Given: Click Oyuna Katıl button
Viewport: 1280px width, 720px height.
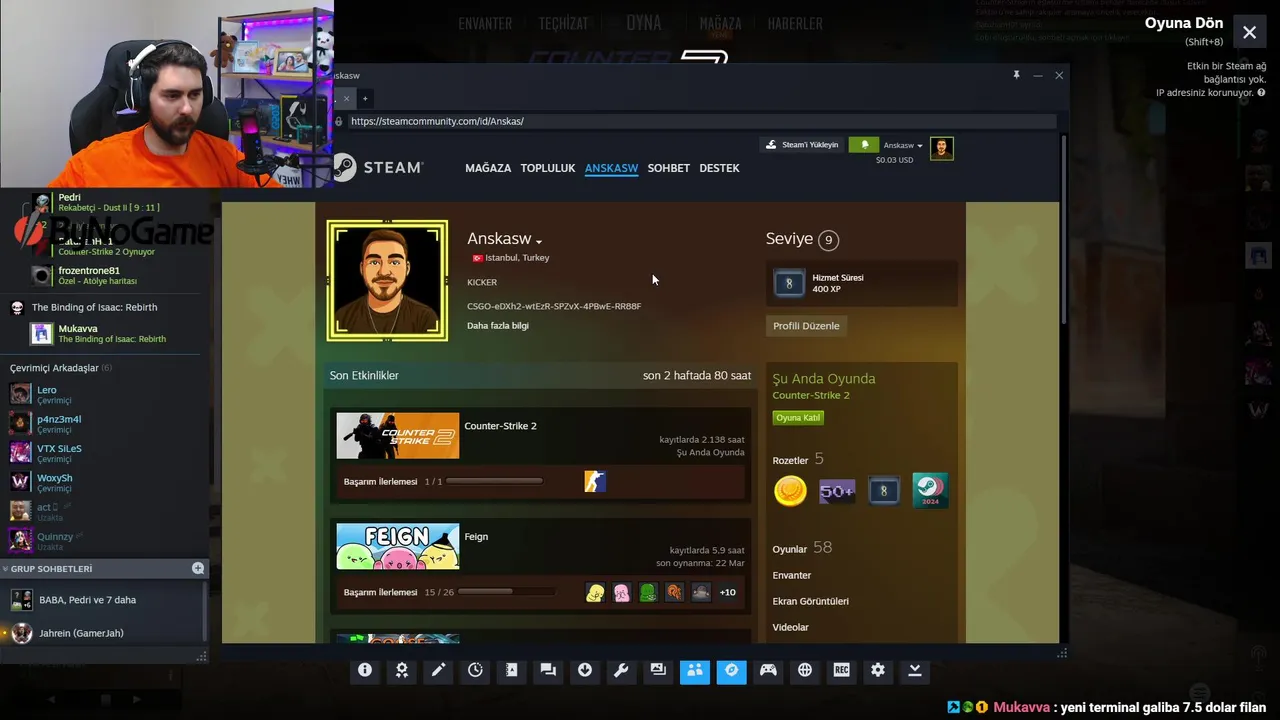Looking at the screenshot, I should [x=798, y=418].
